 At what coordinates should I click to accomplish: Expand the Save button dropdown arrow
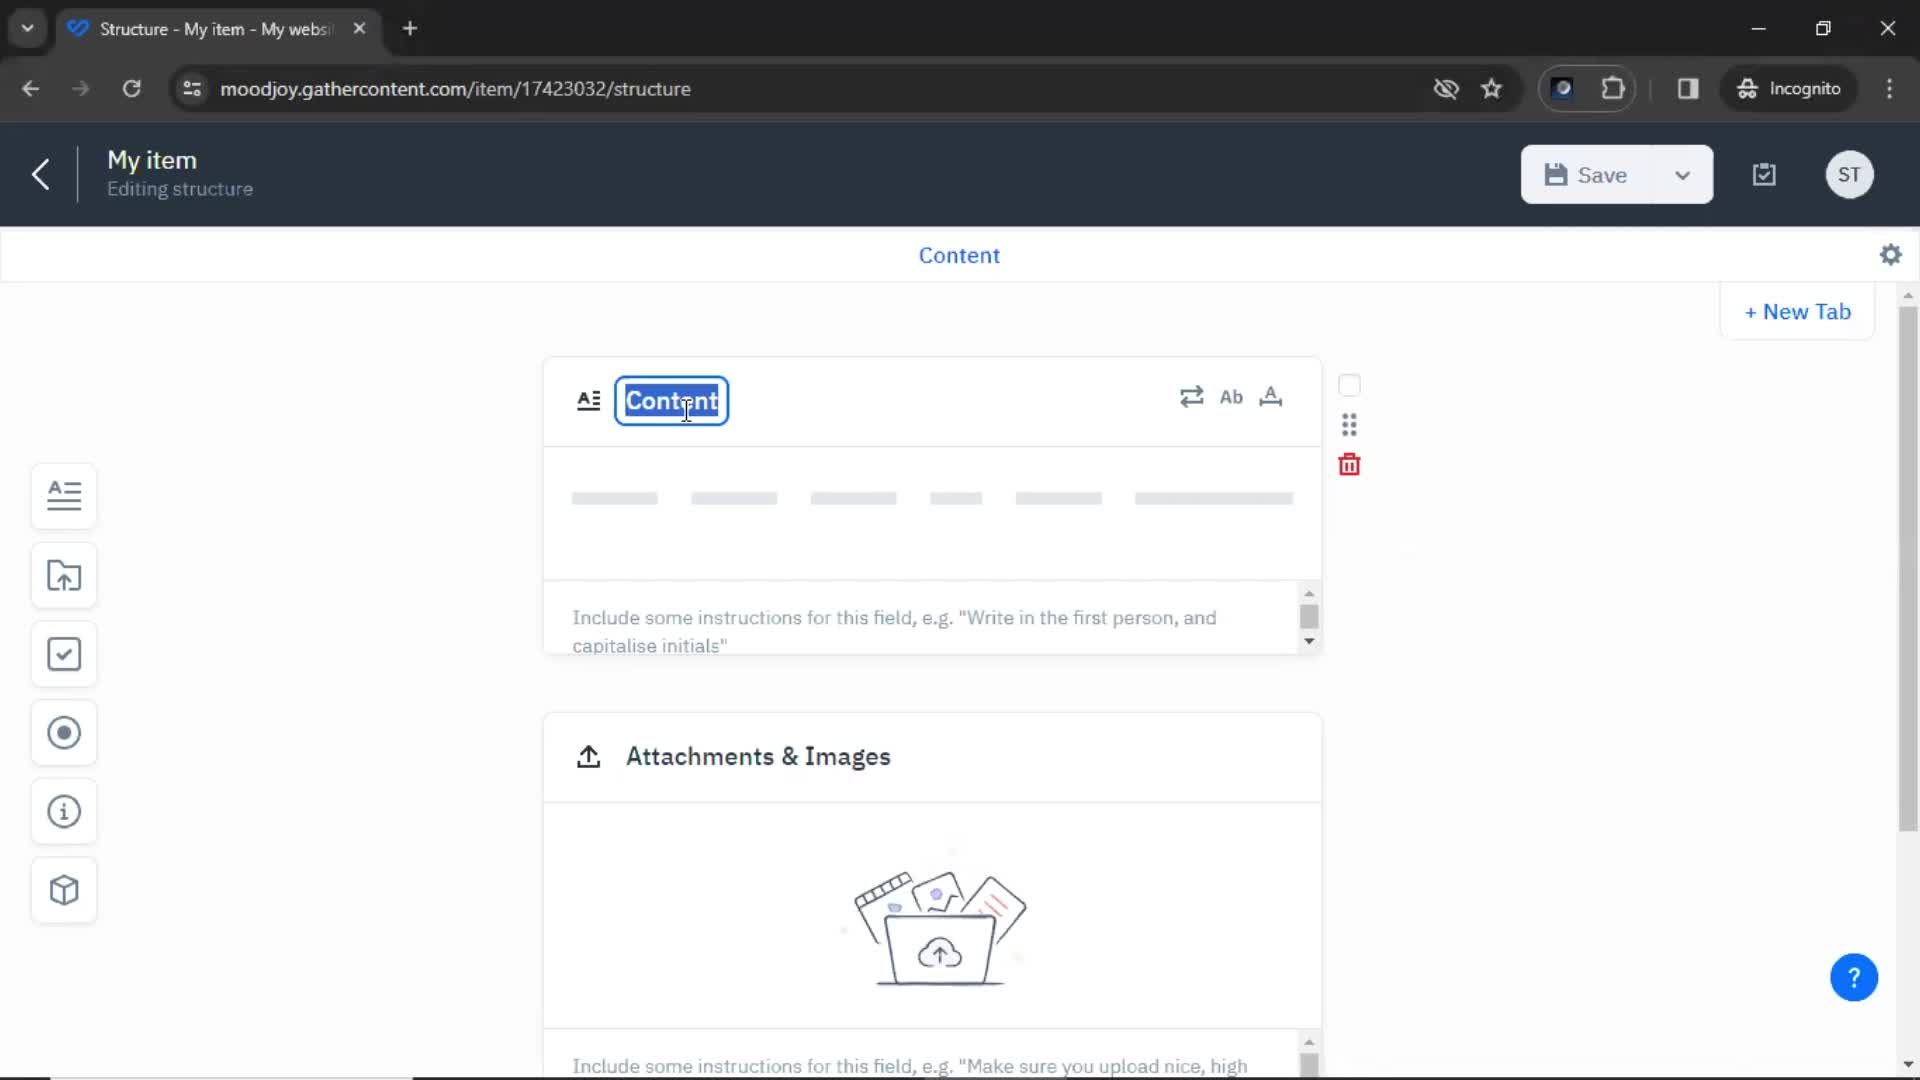pos(1684,173)
